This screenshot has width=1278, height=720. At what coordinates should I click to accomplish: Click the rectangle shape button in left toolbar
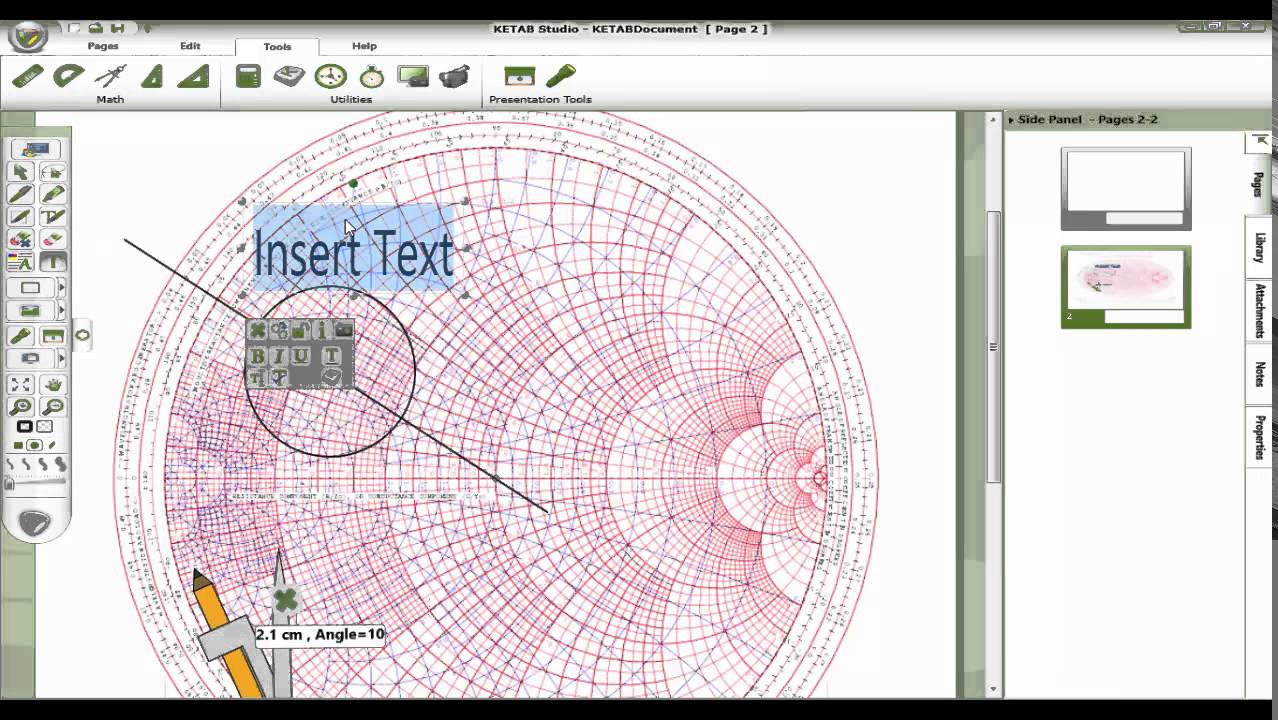click(x=31, y=288)
